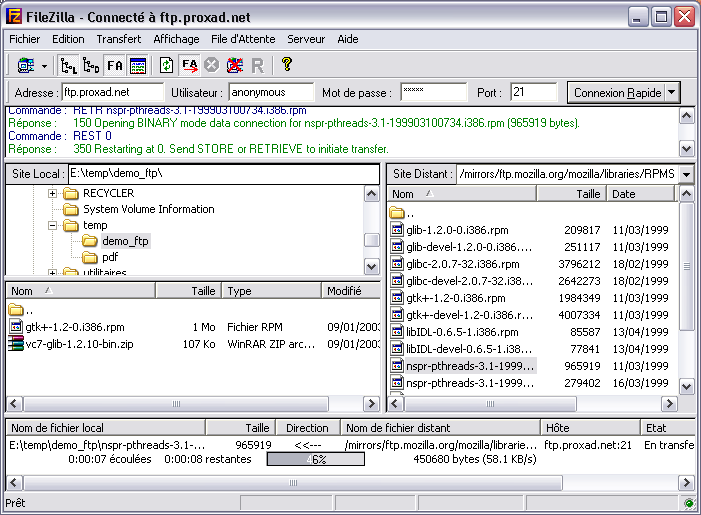Toggle the message log view icon
Screen dimensions: 701x515
pos(138,66)
